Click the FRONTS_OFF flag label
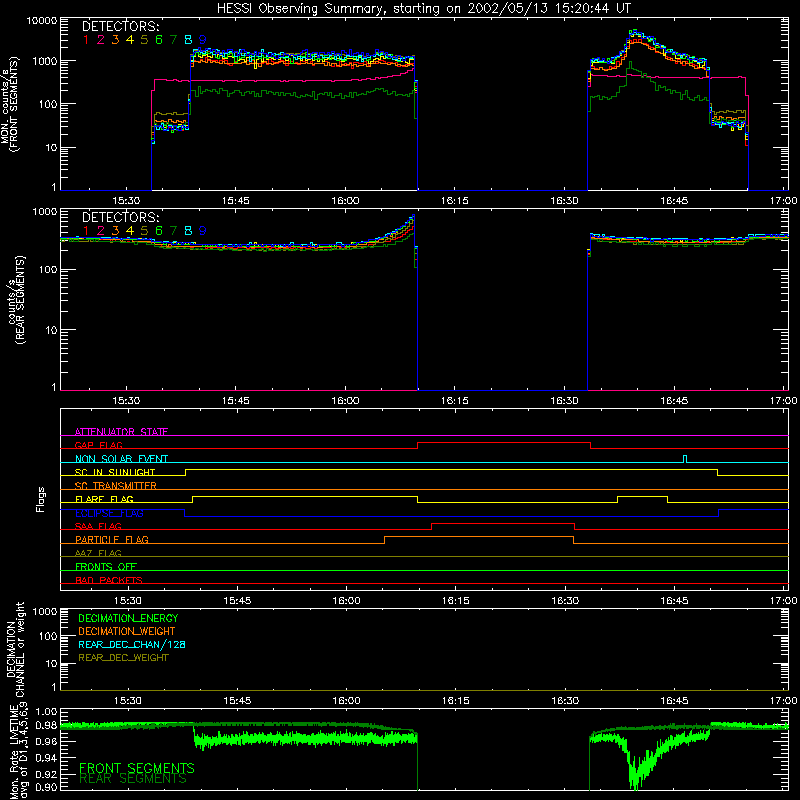Screen dimensions: 800x800 click(106, 567)
